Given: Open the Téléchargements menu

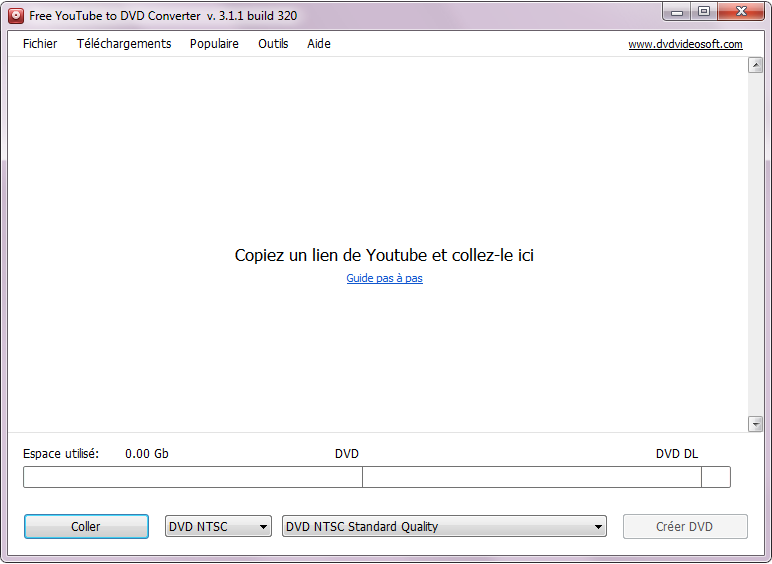Looking at the screenshot, I should [x=124, y=44].
